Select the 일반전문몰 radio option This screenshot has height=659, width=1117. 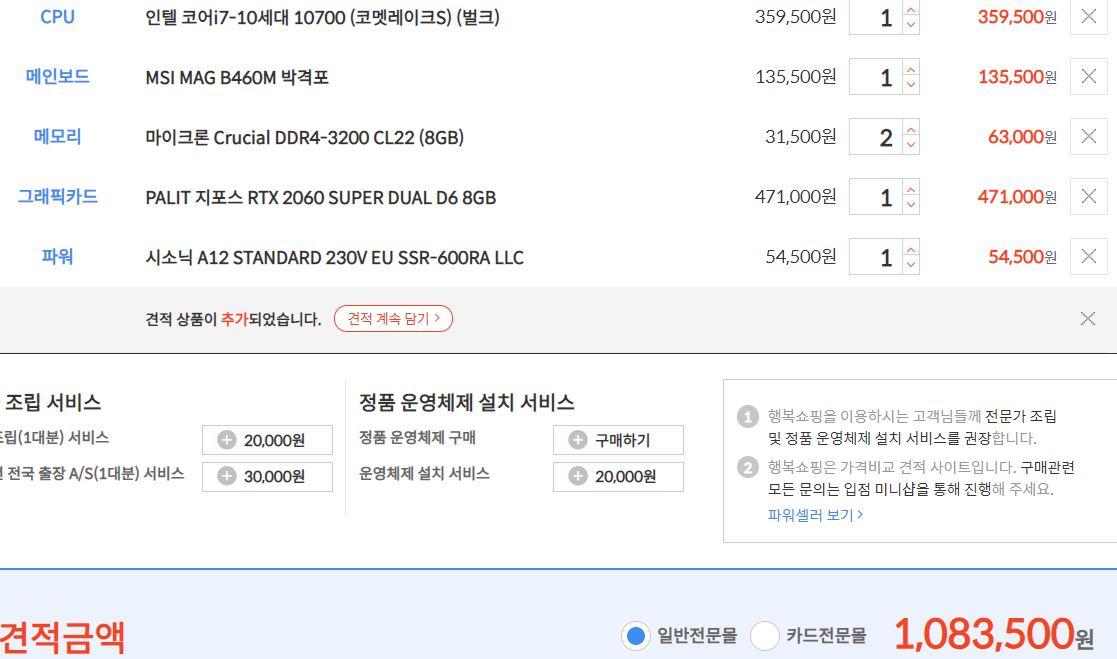pos(635,635)
